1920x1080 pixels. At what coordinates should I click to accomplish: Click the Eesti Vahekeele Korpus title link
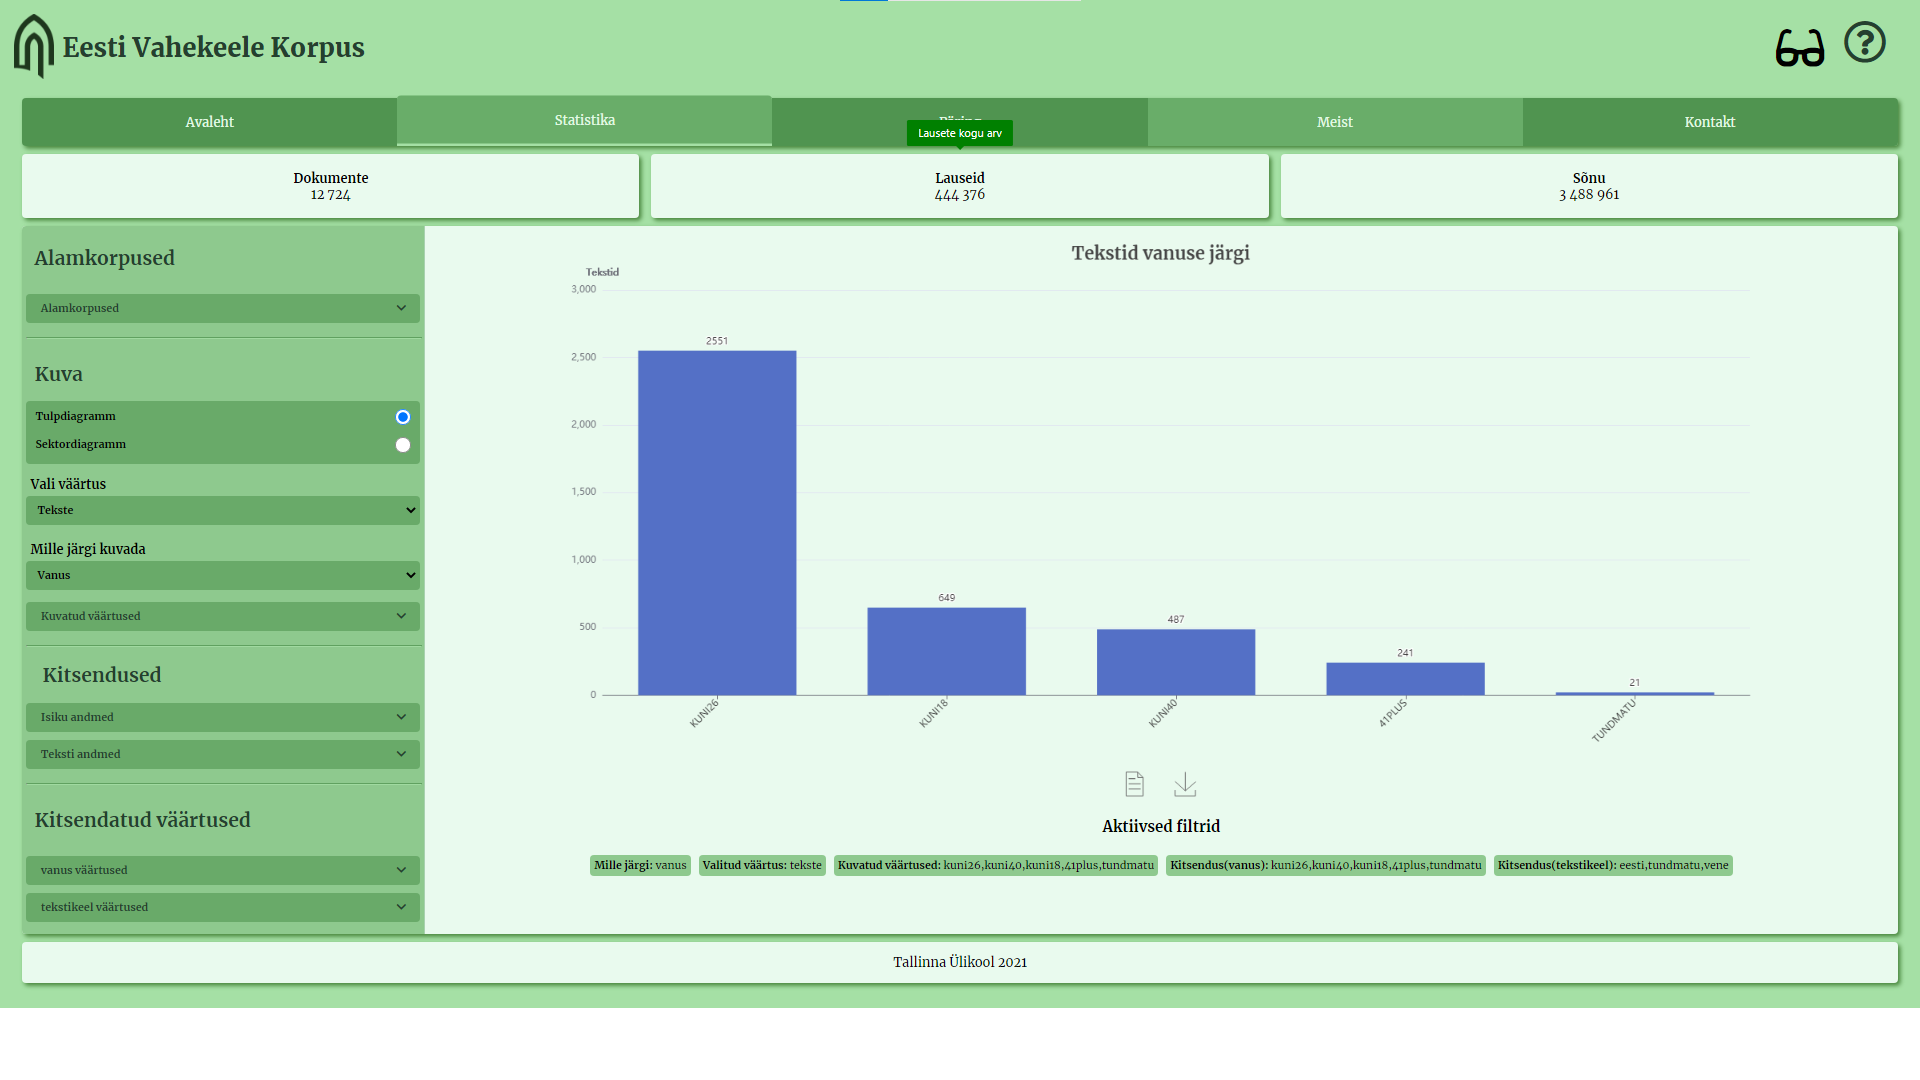point(213,47)
